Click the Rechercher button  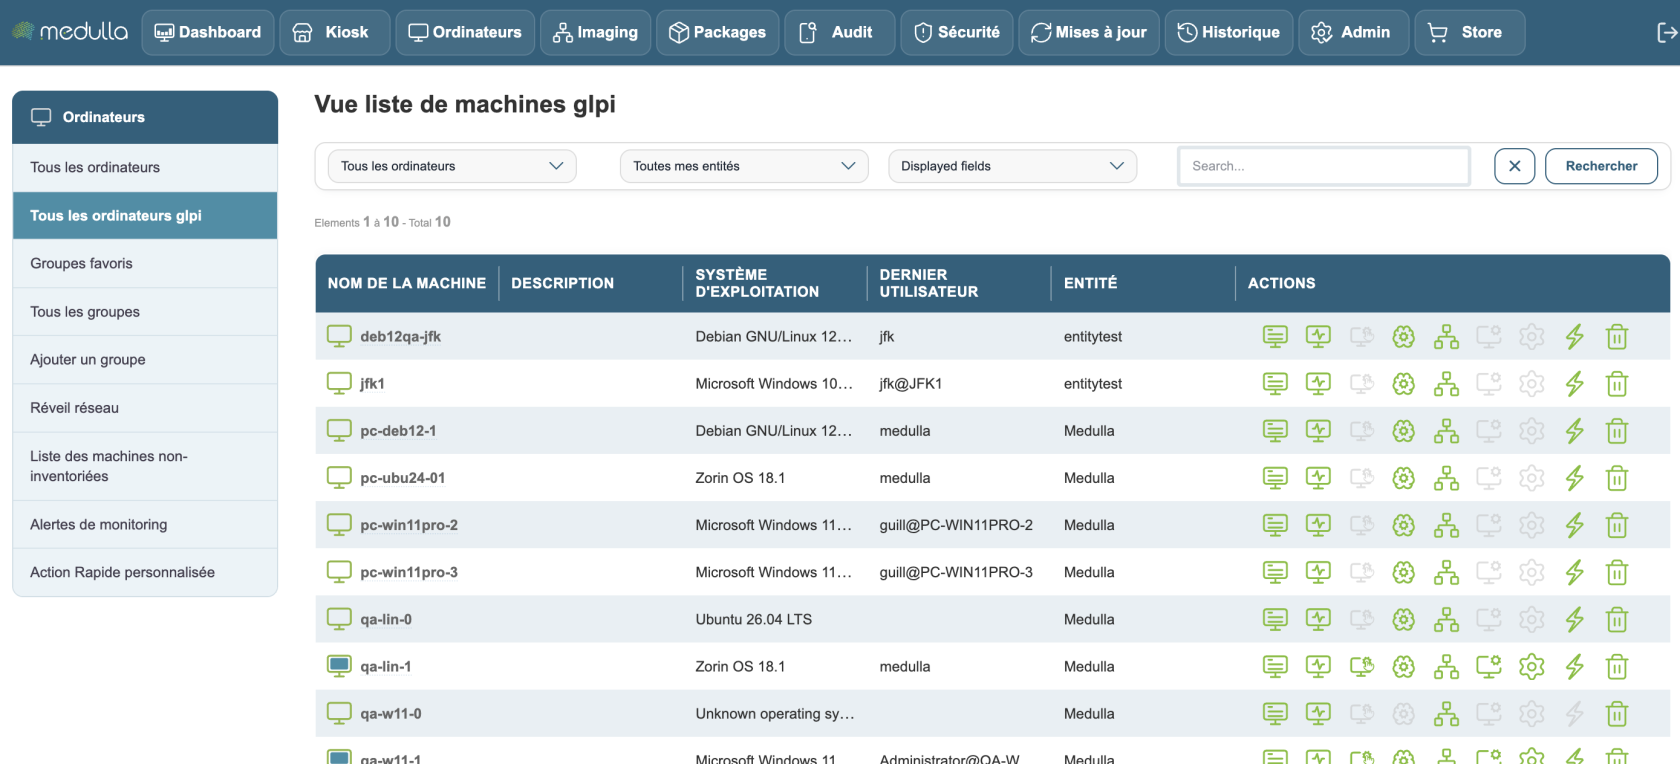(1601, 166)
